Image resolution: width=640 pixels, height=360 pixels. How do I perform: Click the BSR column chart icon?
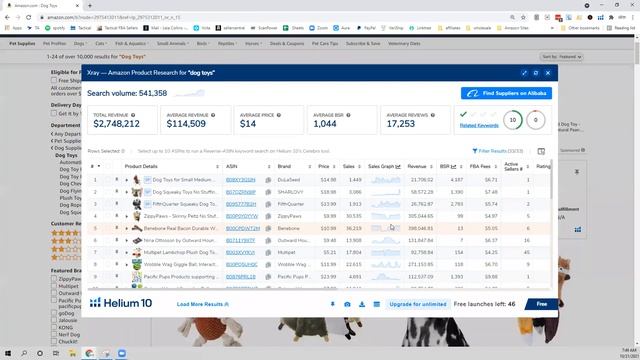coord(453,167)
